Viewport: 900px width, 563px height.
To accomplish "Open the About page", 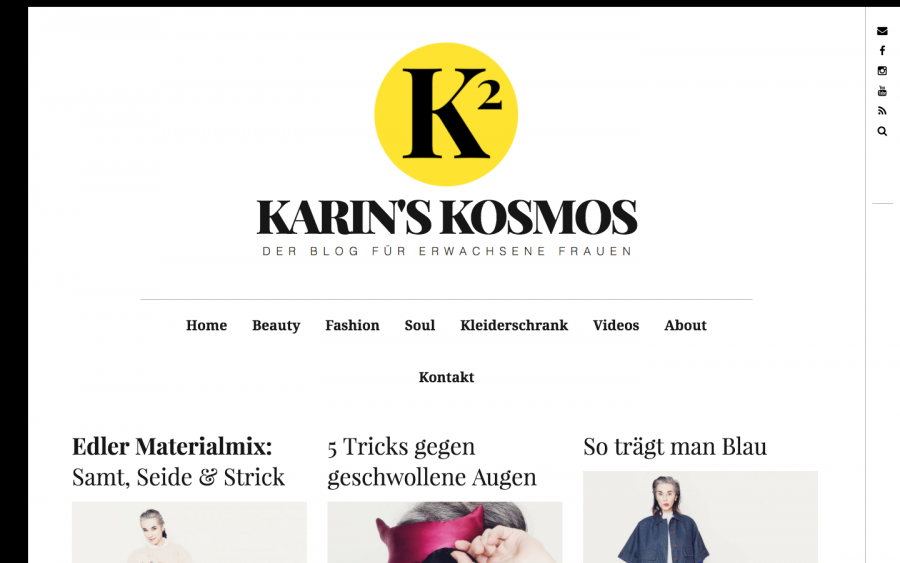I will (x=685, y=325).
